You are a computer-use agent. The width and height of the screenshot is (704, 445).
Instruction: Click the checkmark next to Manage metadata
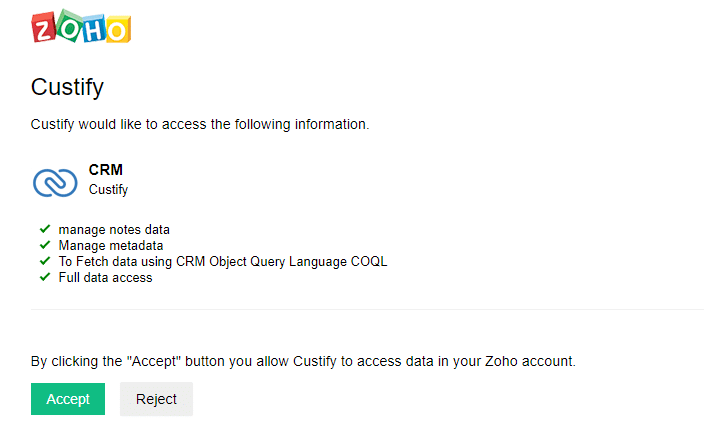point(45,245)
